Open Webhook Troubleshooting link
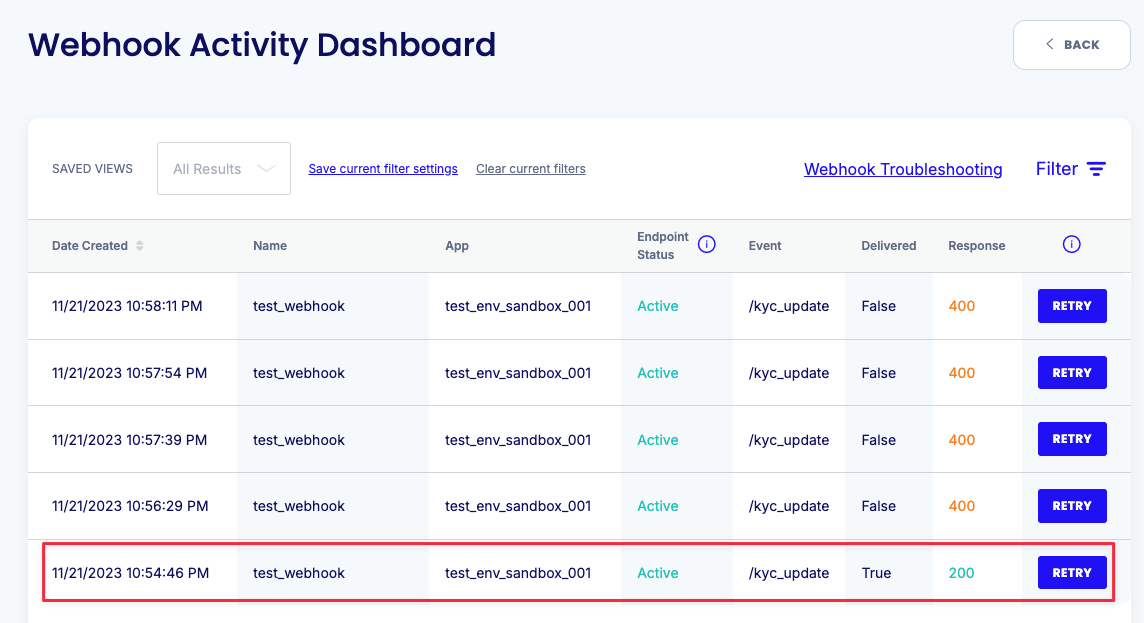 pyautogui.click(x=903, y=169)
